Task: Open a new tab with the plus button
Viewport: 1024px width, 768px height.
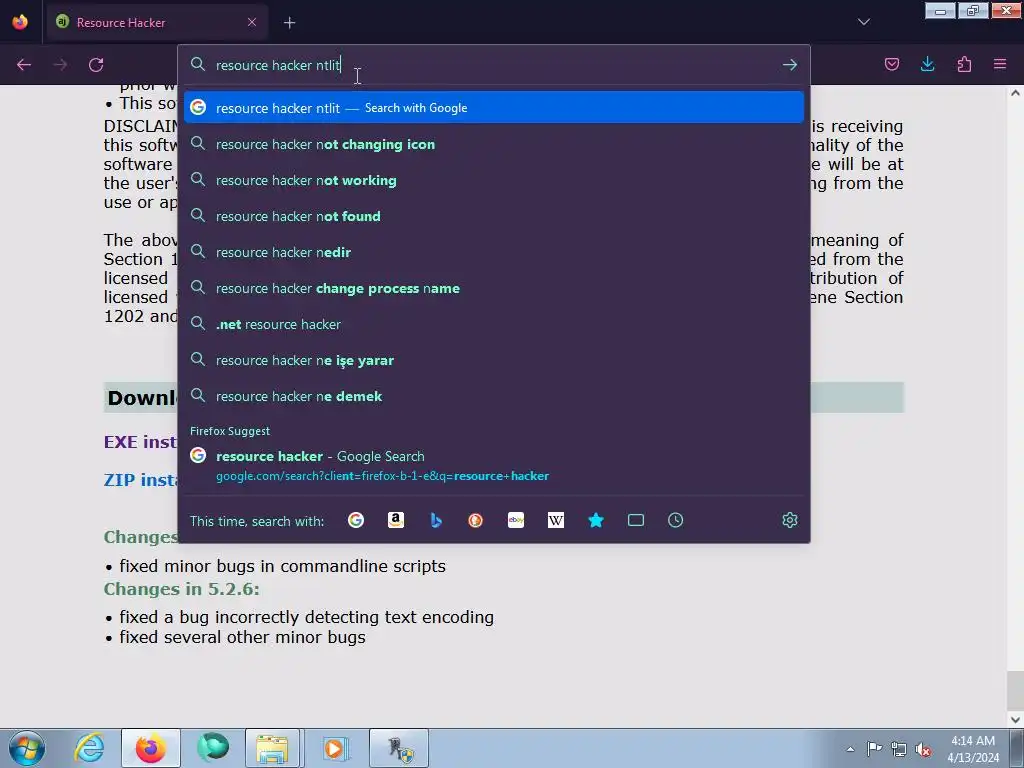Action: pos(289,23)
